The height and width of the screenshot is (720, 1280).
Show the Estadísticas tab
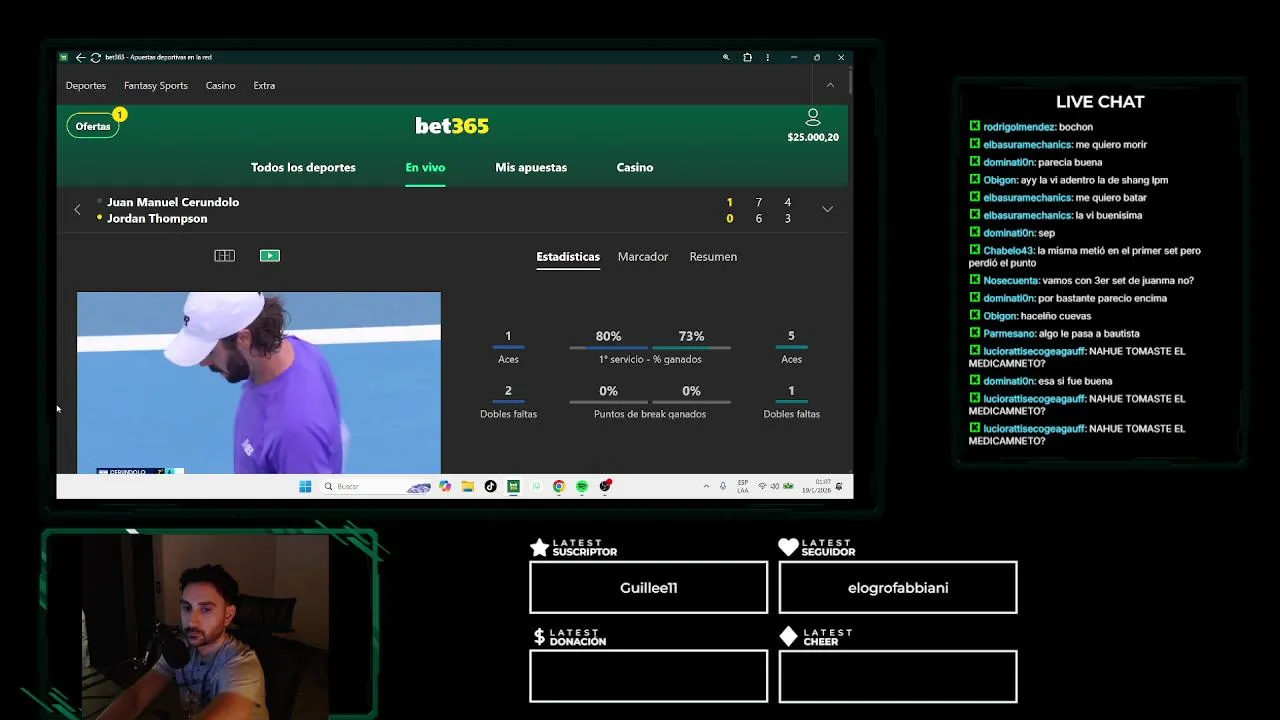[568, 257]
